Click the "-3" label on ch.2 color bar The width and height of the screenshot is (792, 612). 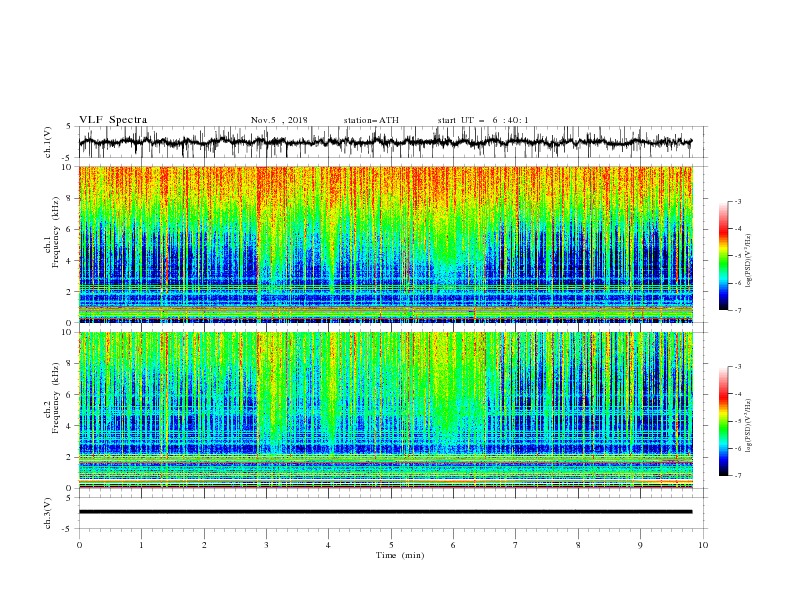point(738,367)
